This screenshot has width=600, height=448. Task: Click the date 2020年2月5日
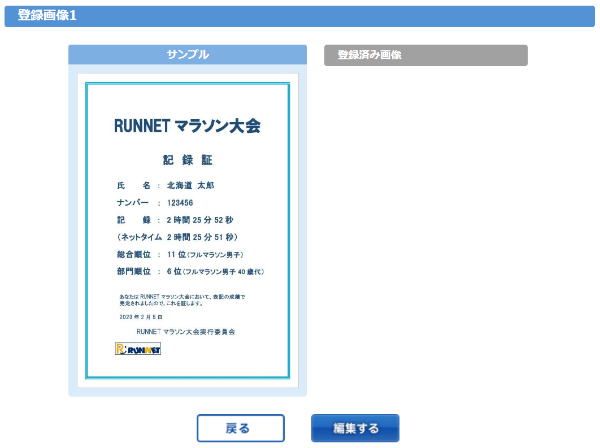click(x=140, y=316)
